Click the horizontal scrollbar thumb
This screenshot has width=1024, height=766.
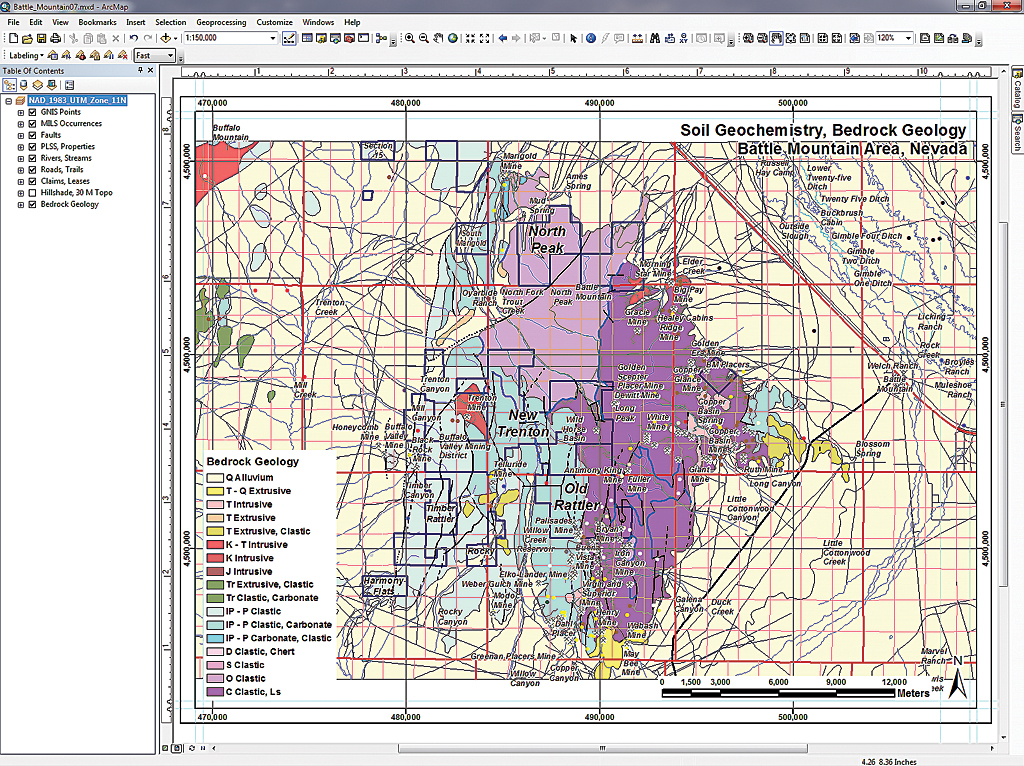click(603, 748)
